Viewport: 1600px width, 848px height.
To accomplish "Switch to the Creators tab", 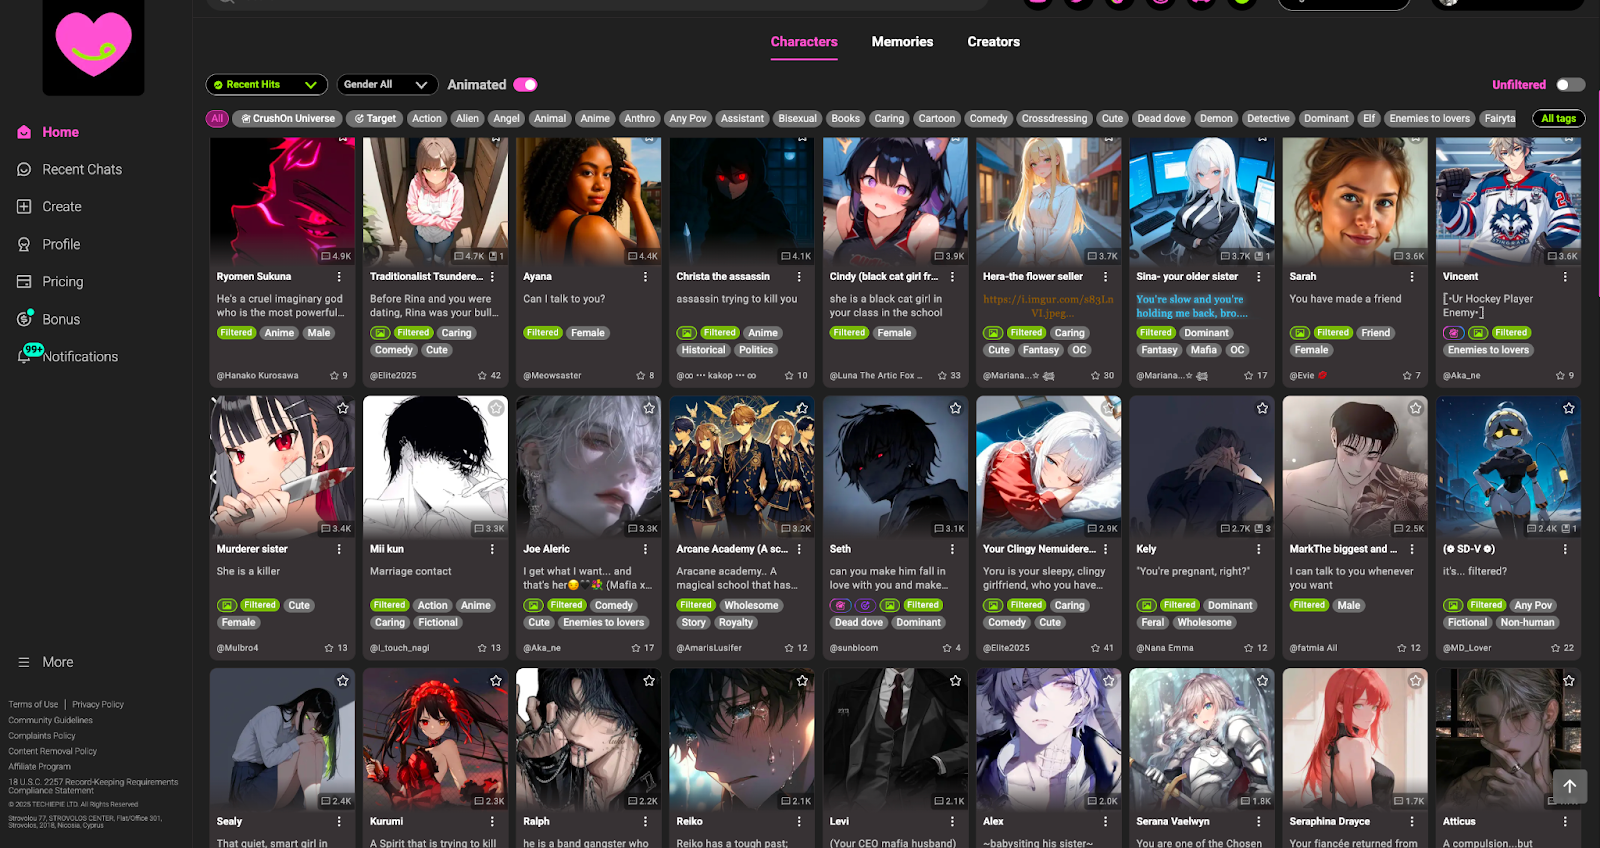I will click(x=993, y=42).
